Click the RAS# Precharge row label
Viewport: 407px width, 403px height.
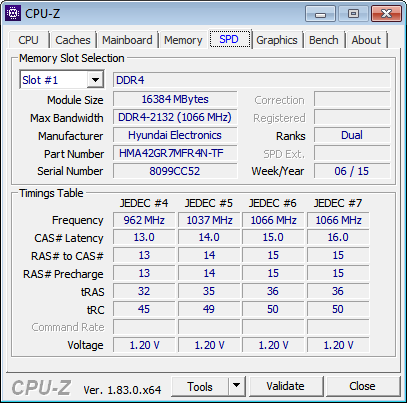(x=63, y=274)
